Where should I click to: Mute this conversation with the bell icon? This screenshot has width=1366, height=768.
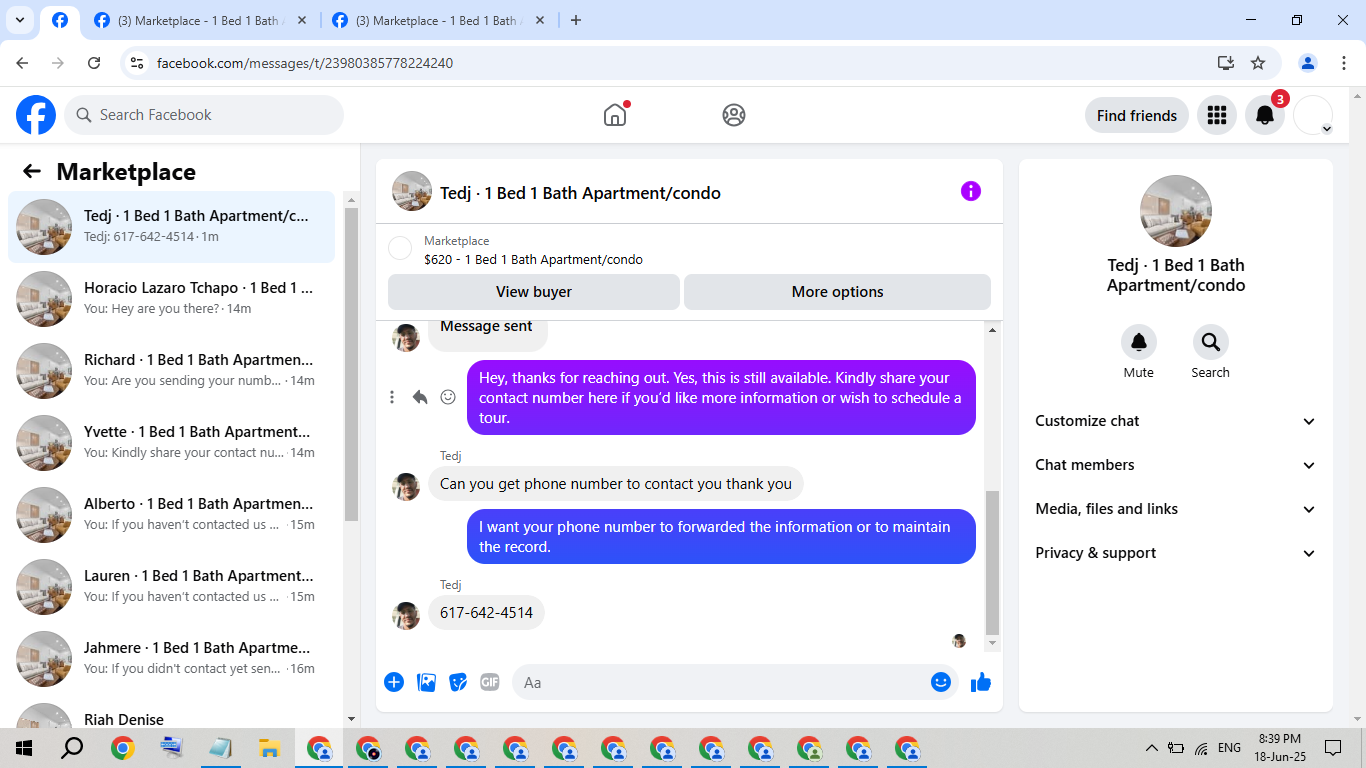(x=1139, y=342)
